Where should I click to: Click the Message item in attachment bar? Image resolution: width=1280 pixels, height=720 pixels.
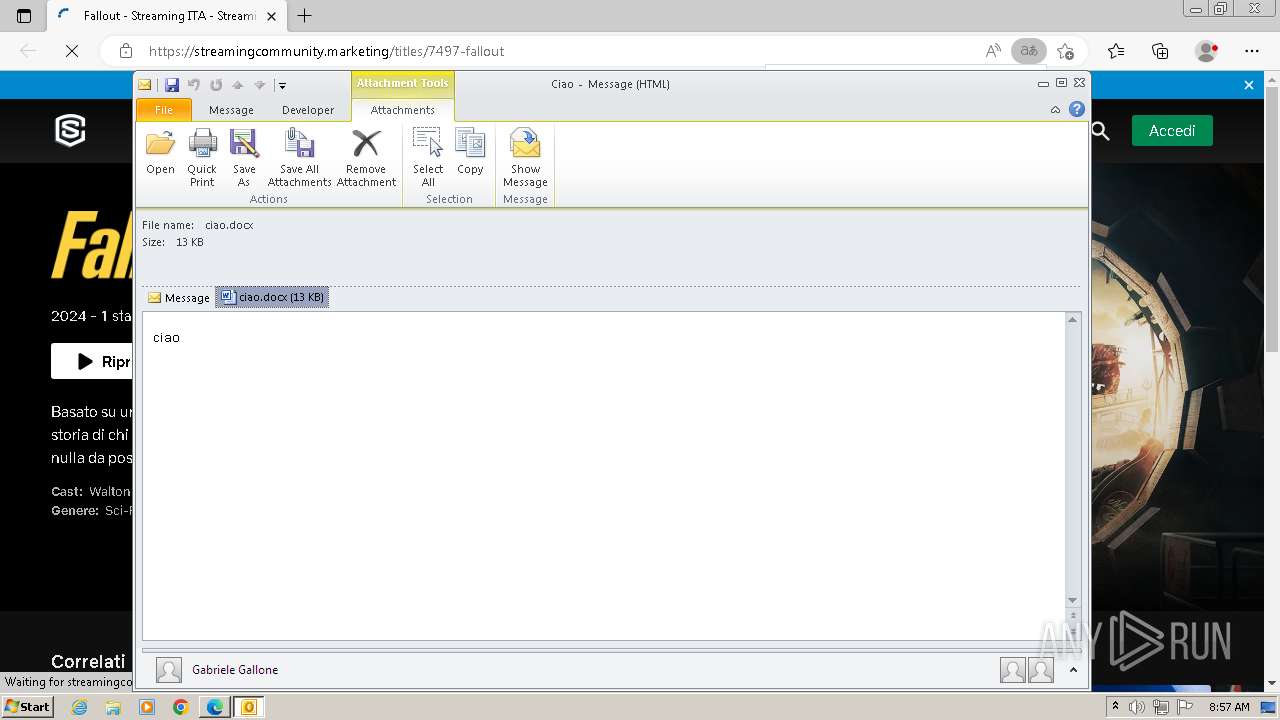[179, 297]
